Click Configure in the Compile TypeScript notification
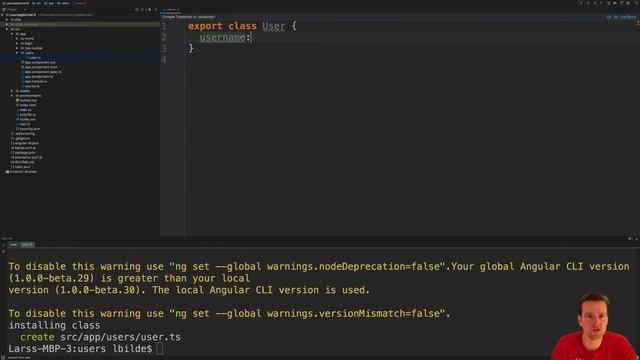The image size is (640, 360). (x=628, y=17)
